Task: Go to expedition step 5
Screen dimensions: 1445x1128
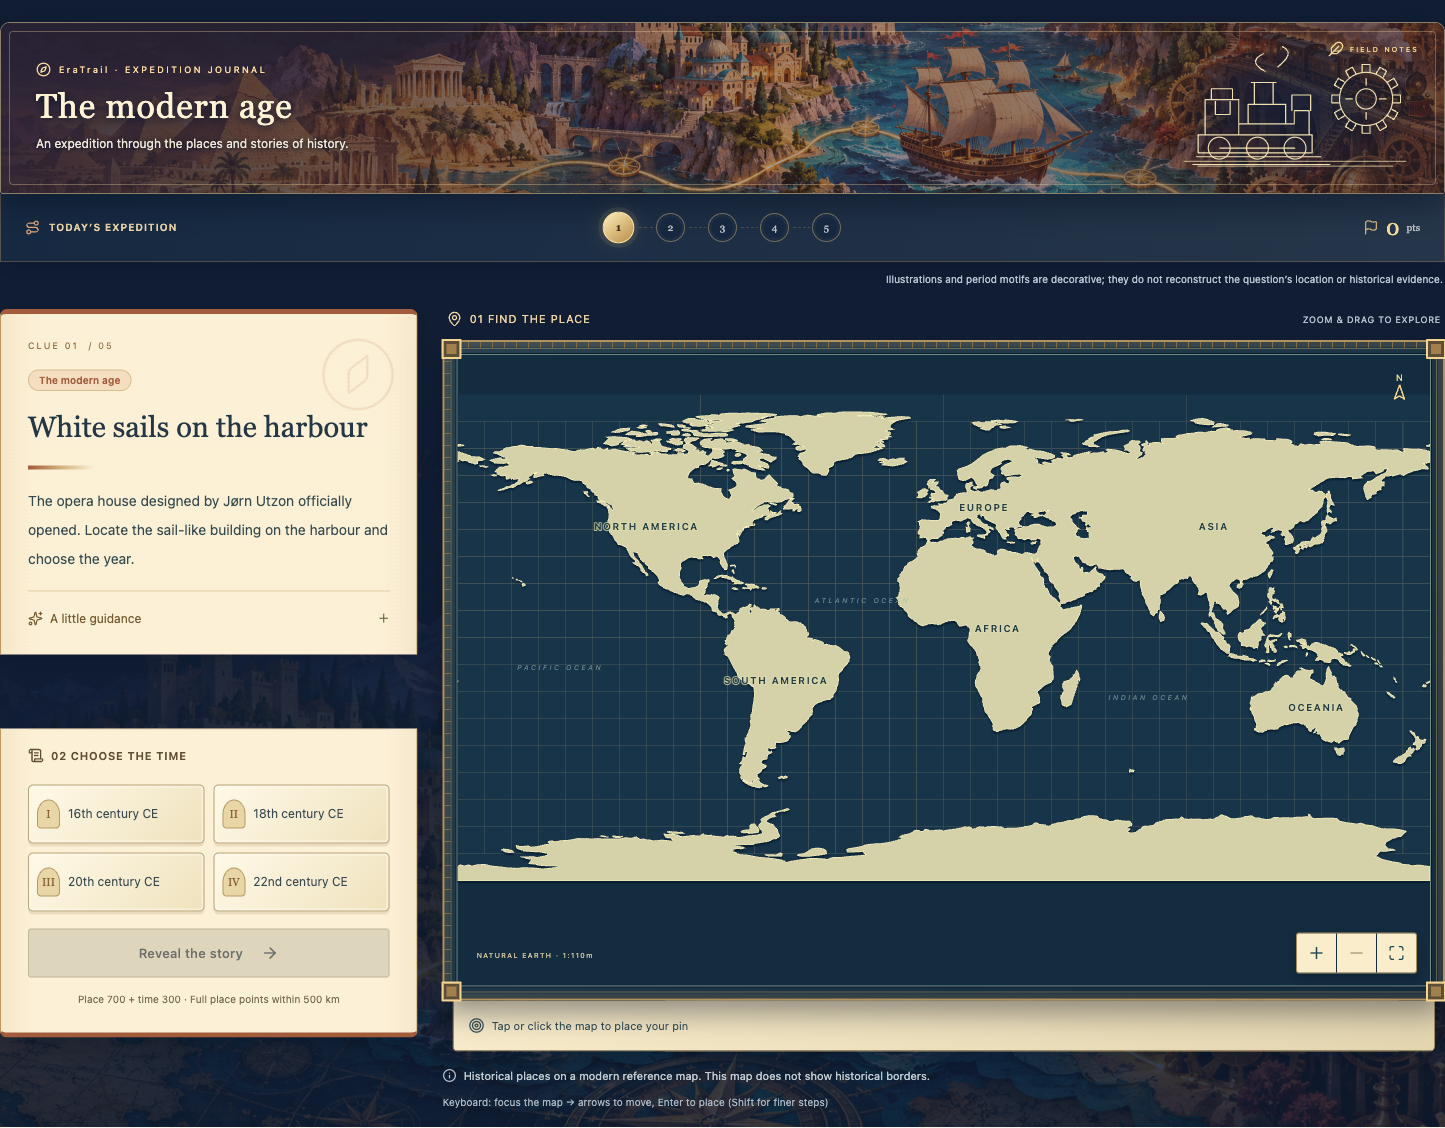Action: tap(826, 228)
